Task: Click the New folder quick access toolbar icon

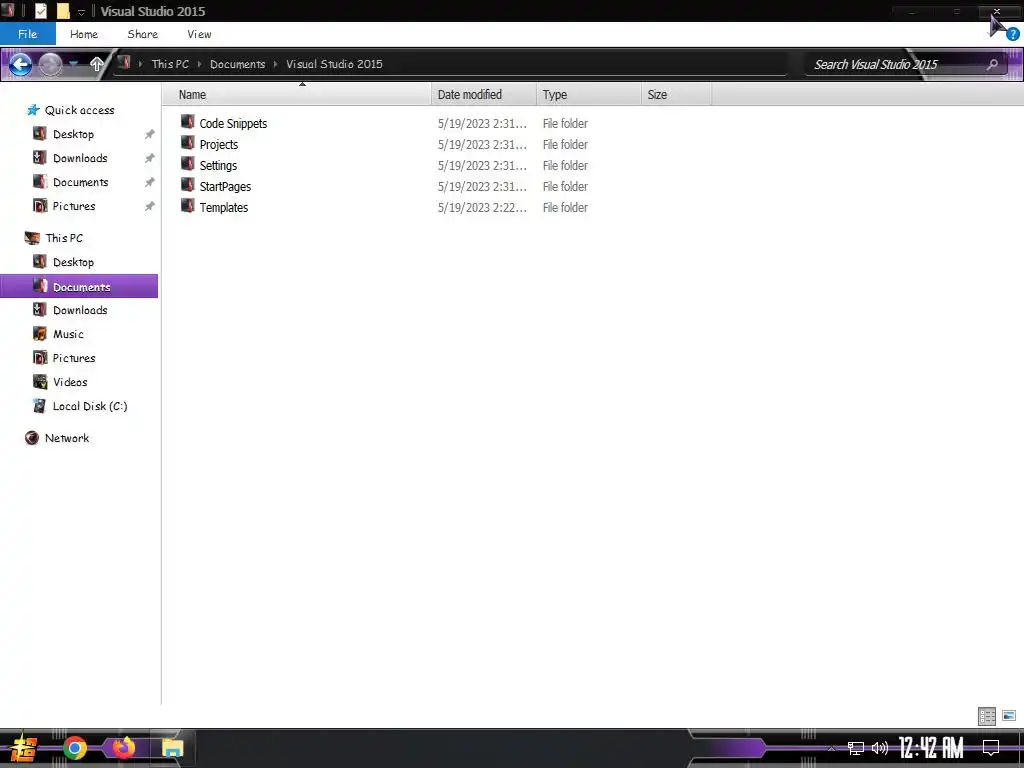Action: coord(63,11)
